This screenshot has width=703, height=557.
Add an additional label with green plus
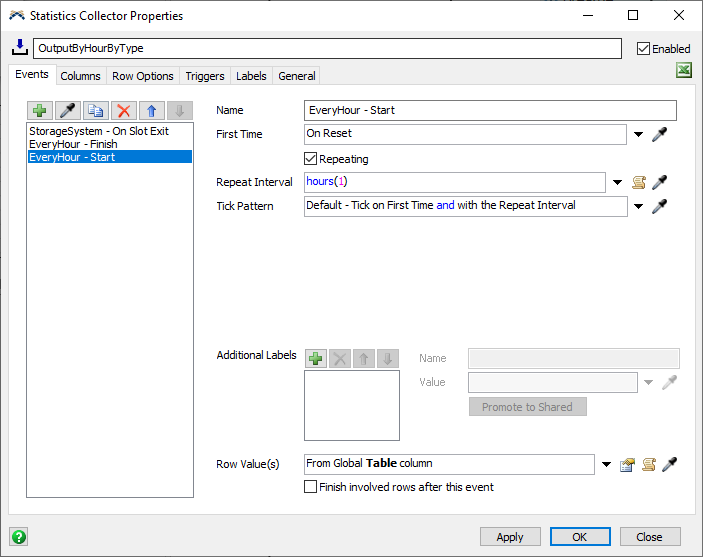coord(316,358)
